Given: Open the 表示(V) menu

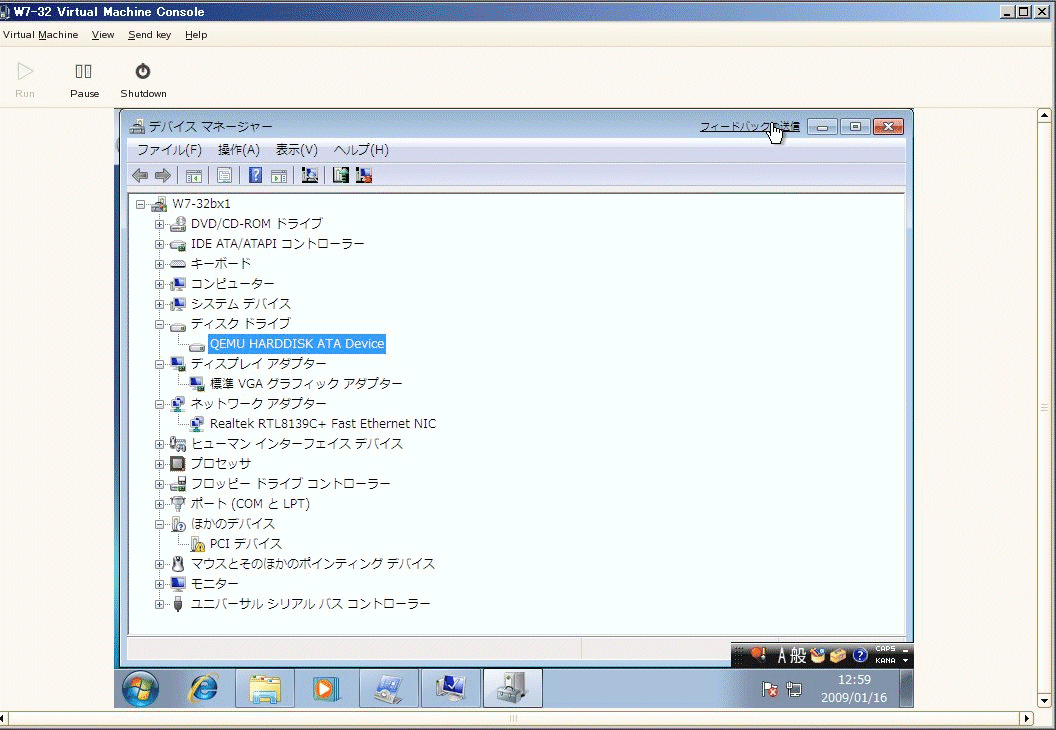Looking at the screenshot, I should [296, 150].
